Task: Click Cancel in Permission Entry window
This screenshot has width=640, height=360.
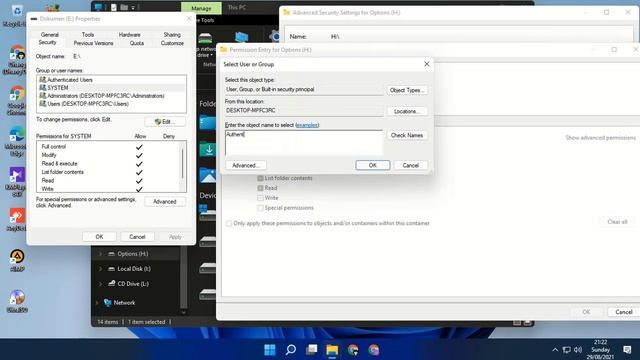Action: pos(624,312)
